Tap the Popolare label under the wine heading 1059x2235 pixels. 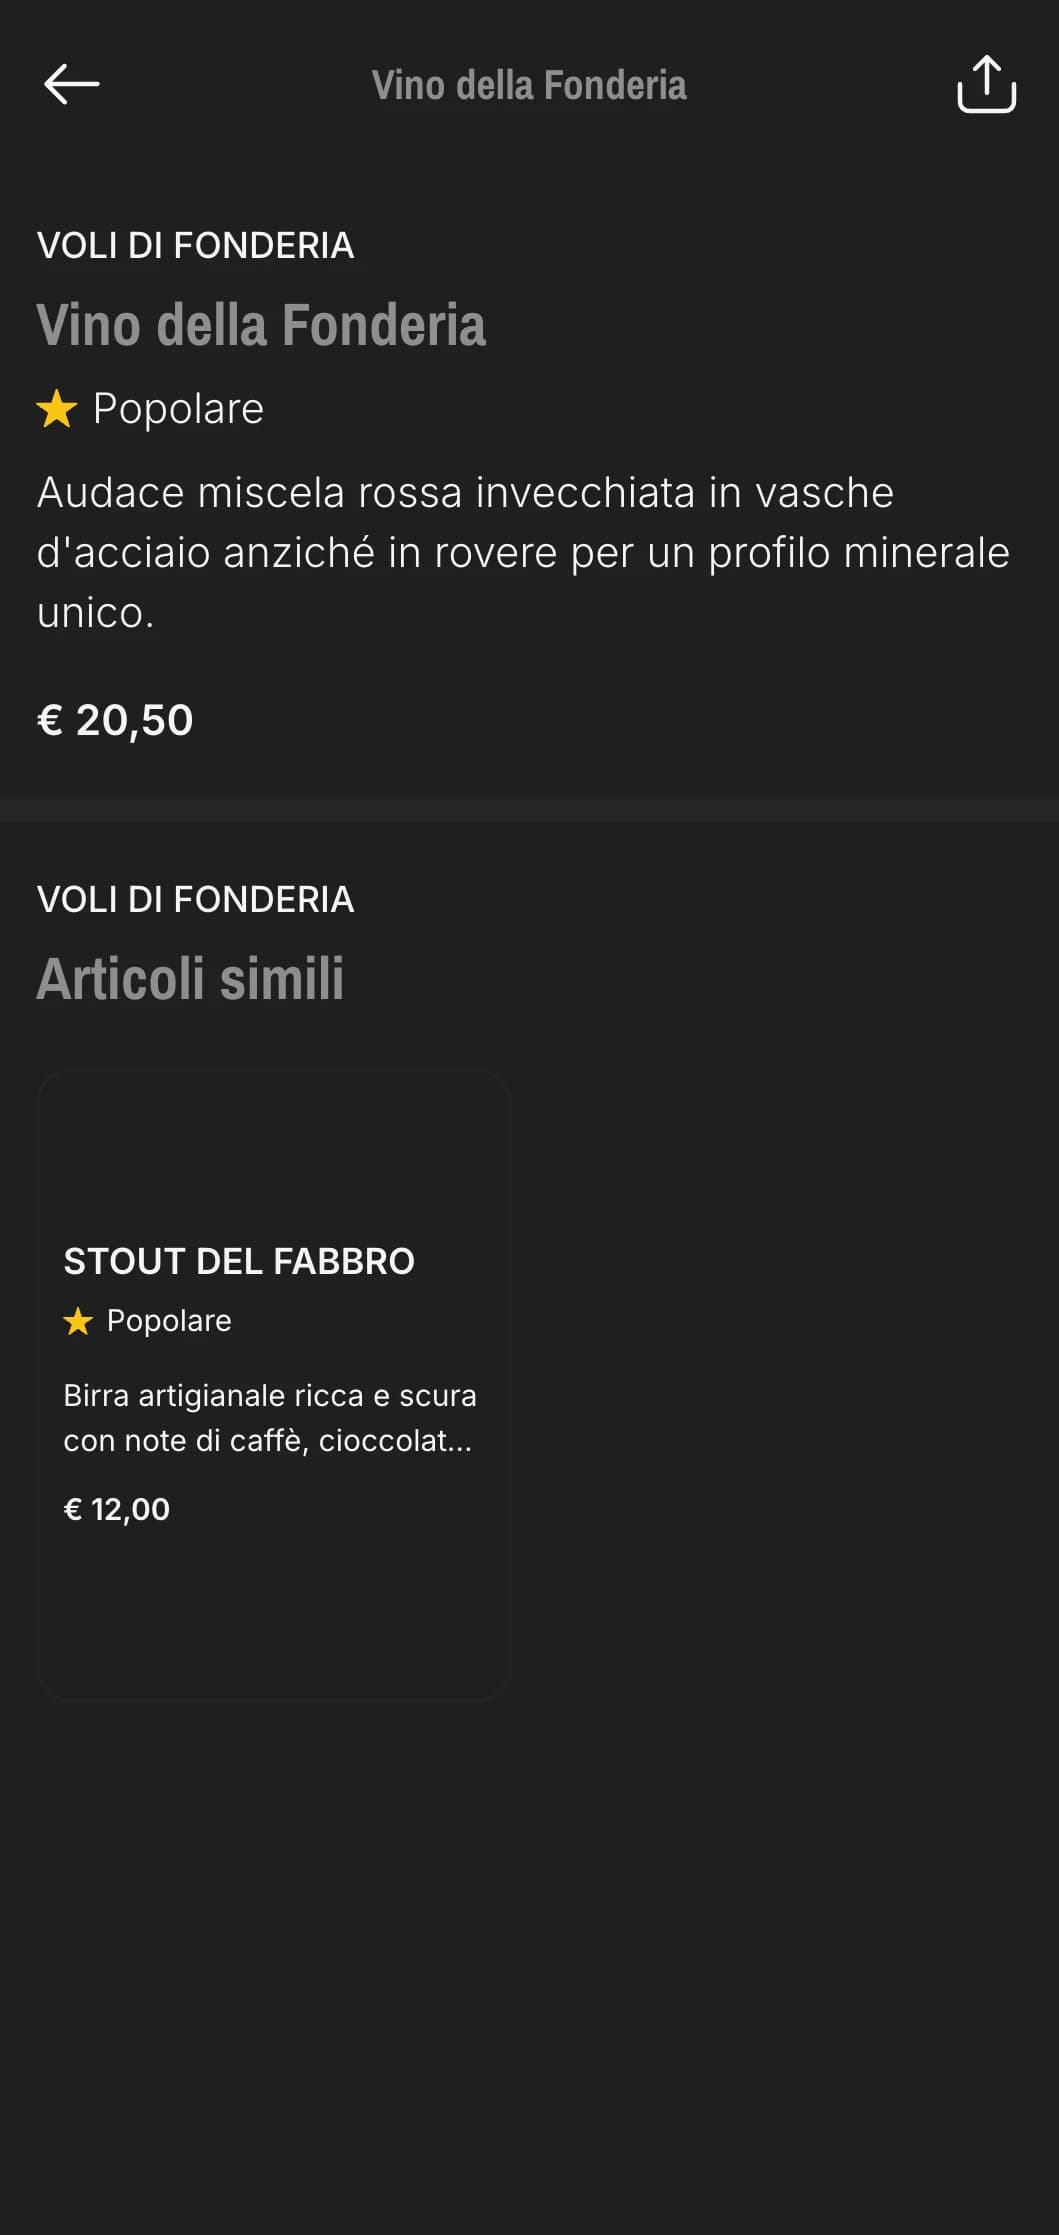[178, 409]
